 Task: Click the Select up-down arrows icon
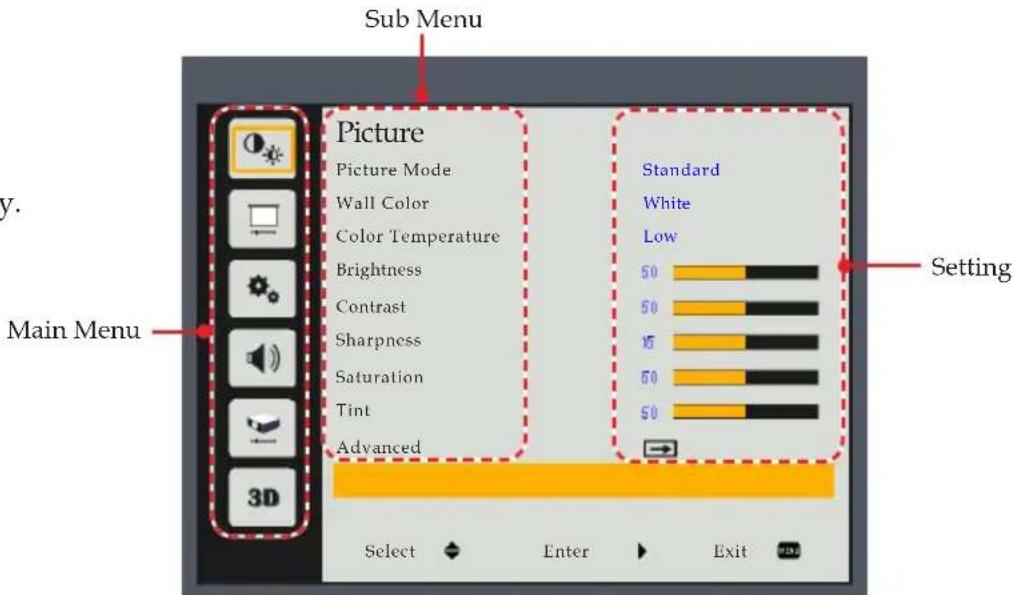[x=452, y=551]
